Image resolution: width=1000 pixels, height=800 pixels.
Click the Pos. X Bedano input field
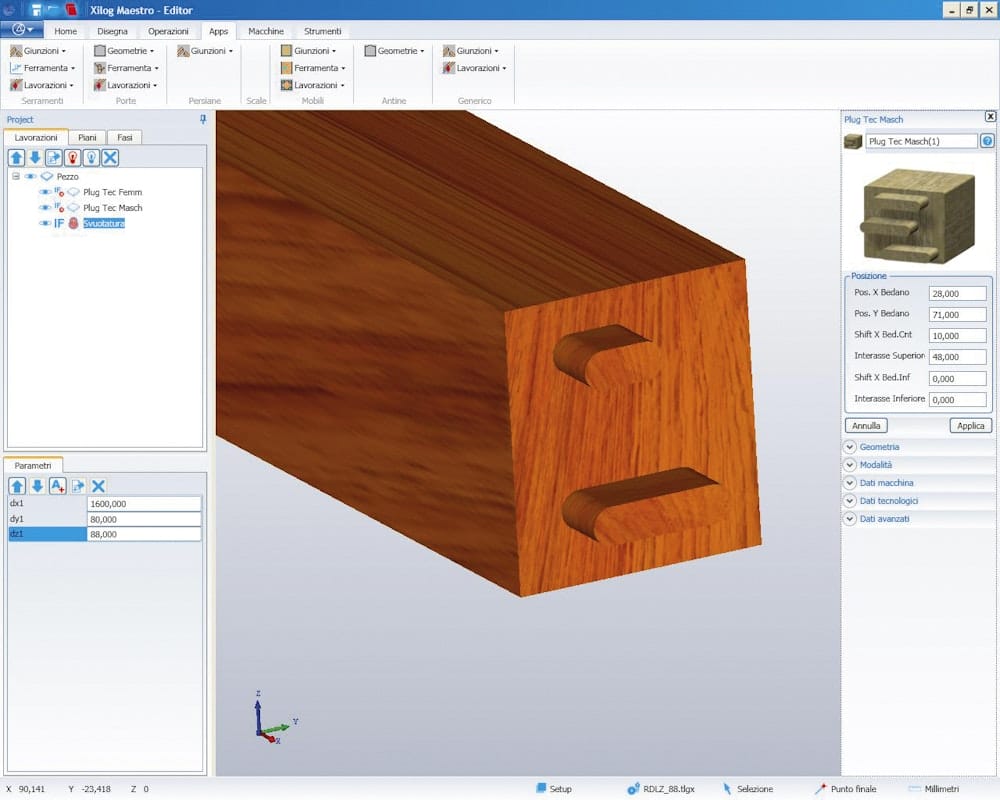coord(957,294)
